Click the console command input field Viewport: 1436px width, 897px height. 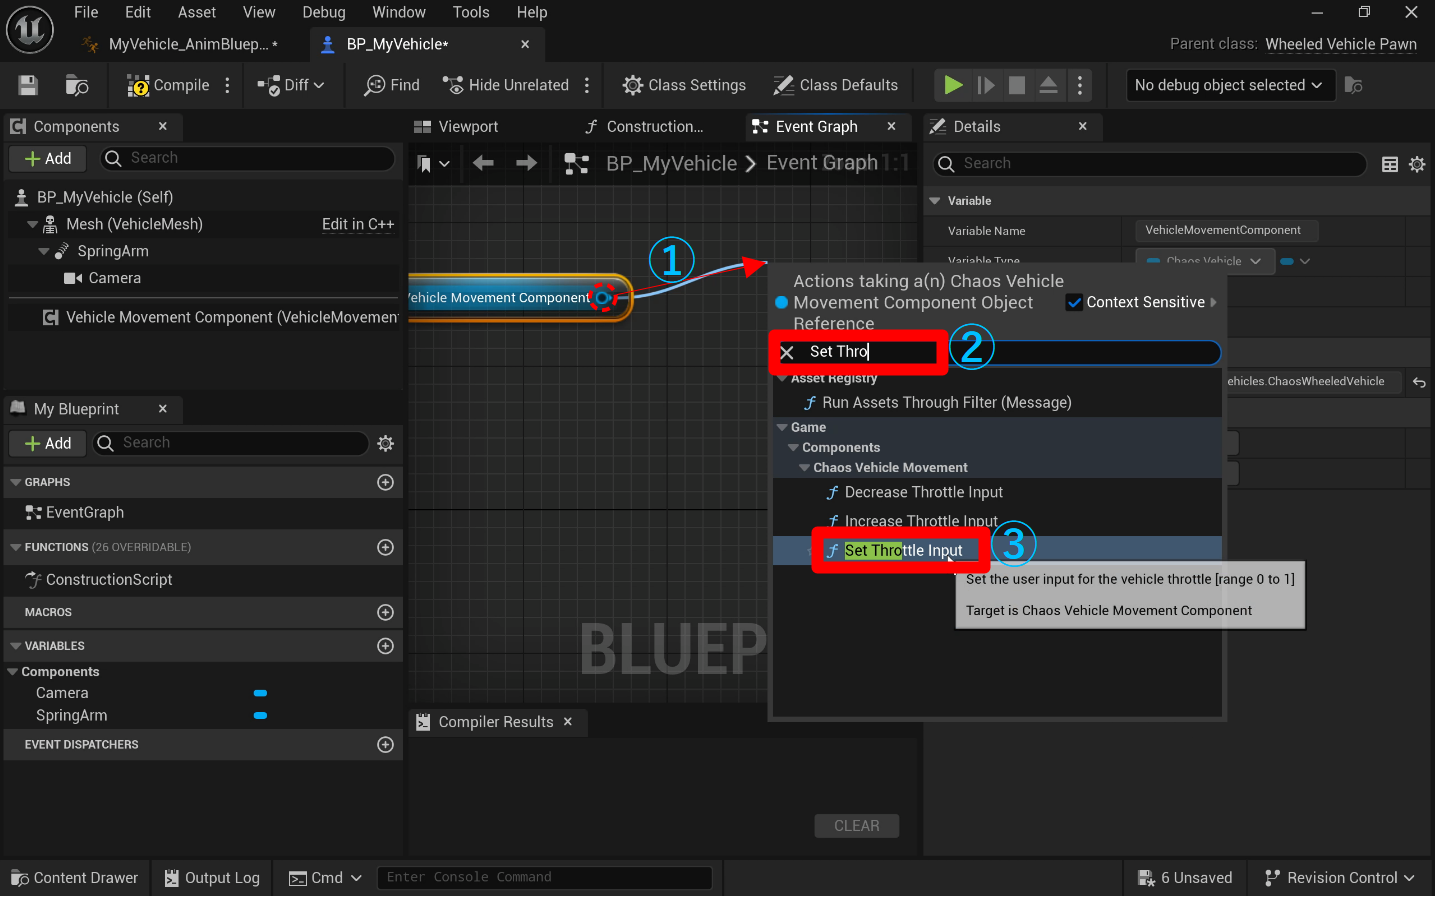pos(544,878)
